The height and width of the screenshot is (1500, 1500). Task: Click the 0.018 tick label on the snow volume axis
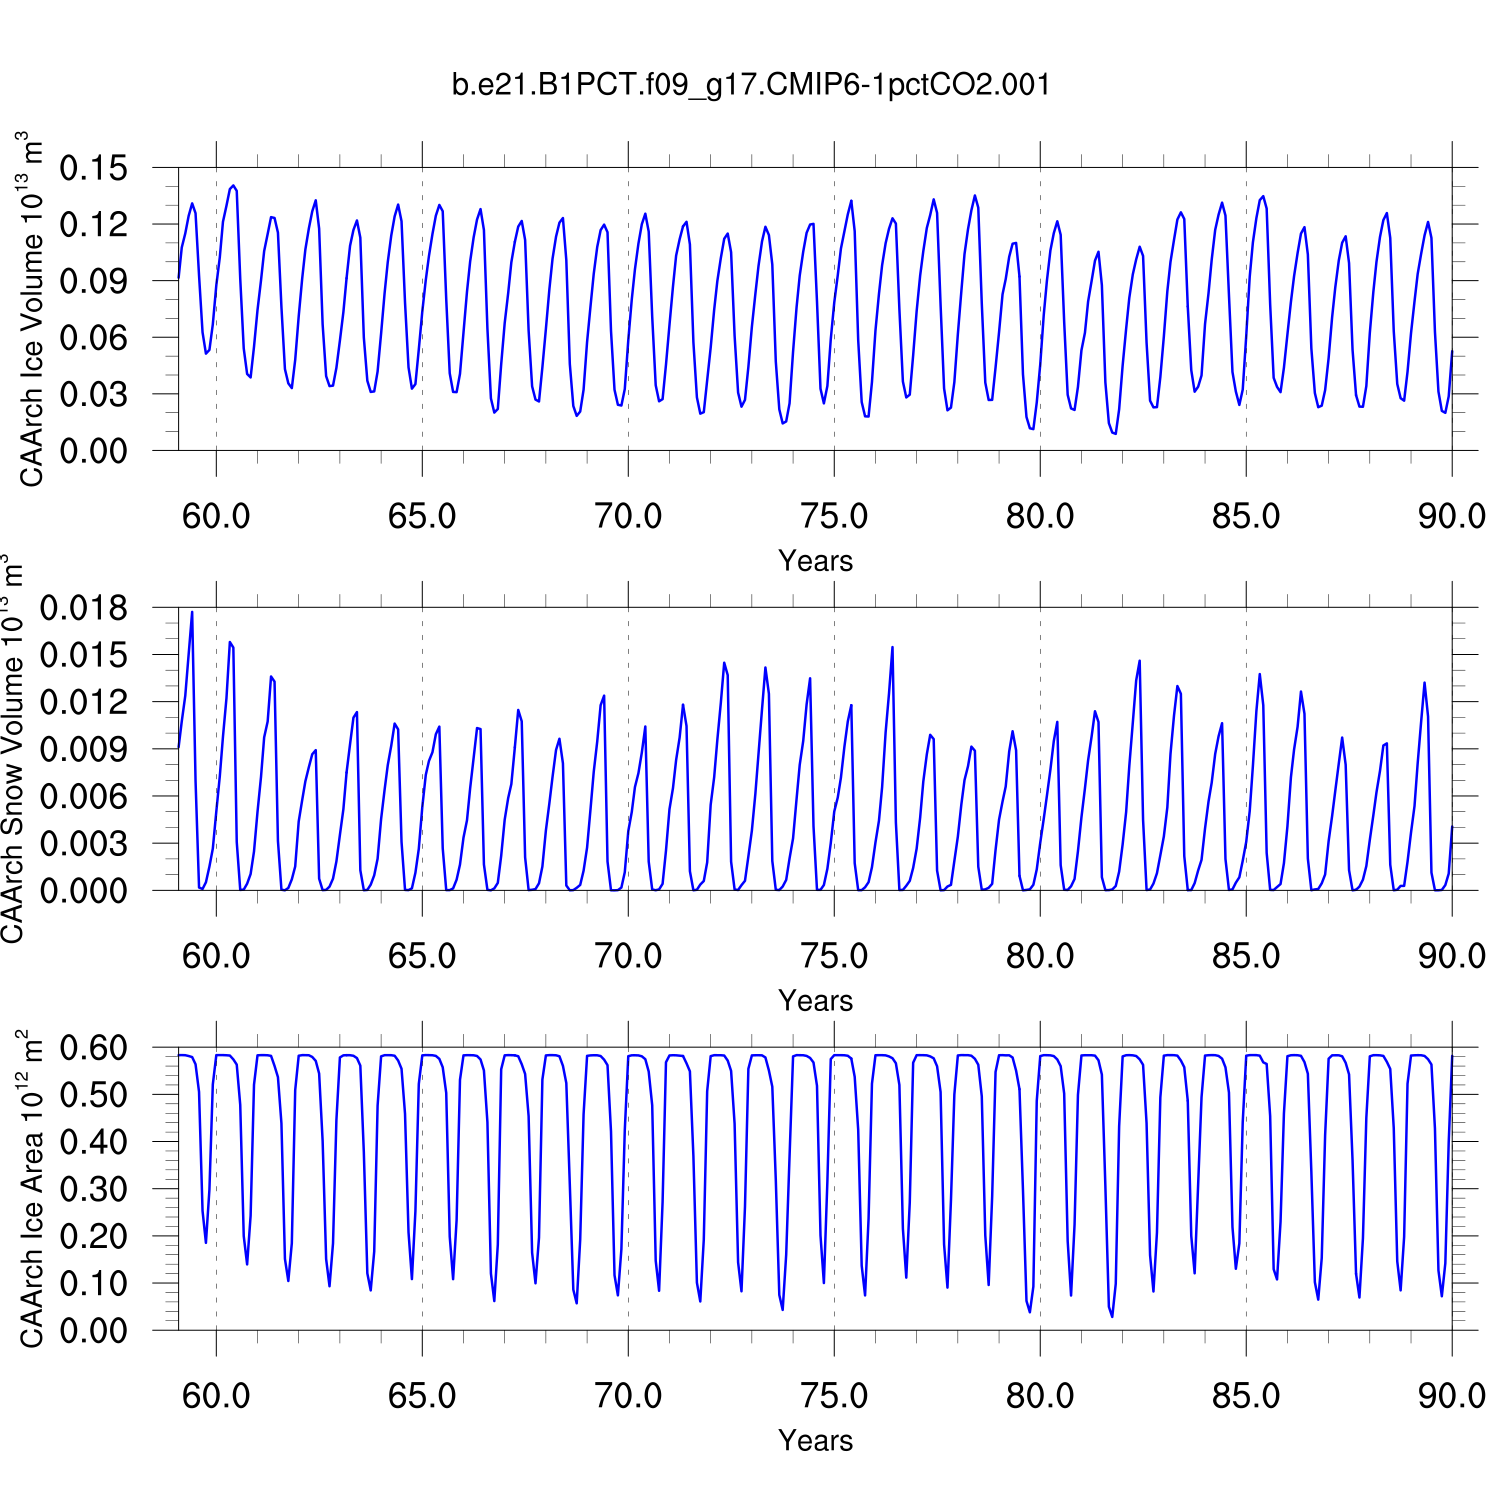pos(84,608)
